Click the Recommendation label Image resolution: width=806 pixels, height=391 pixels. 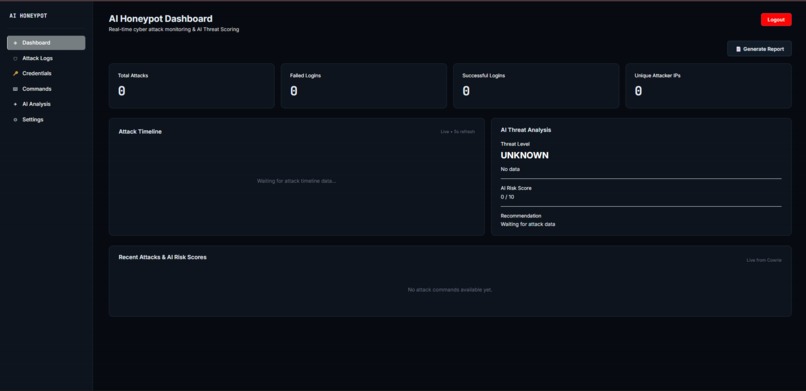(x=521, y=216)
